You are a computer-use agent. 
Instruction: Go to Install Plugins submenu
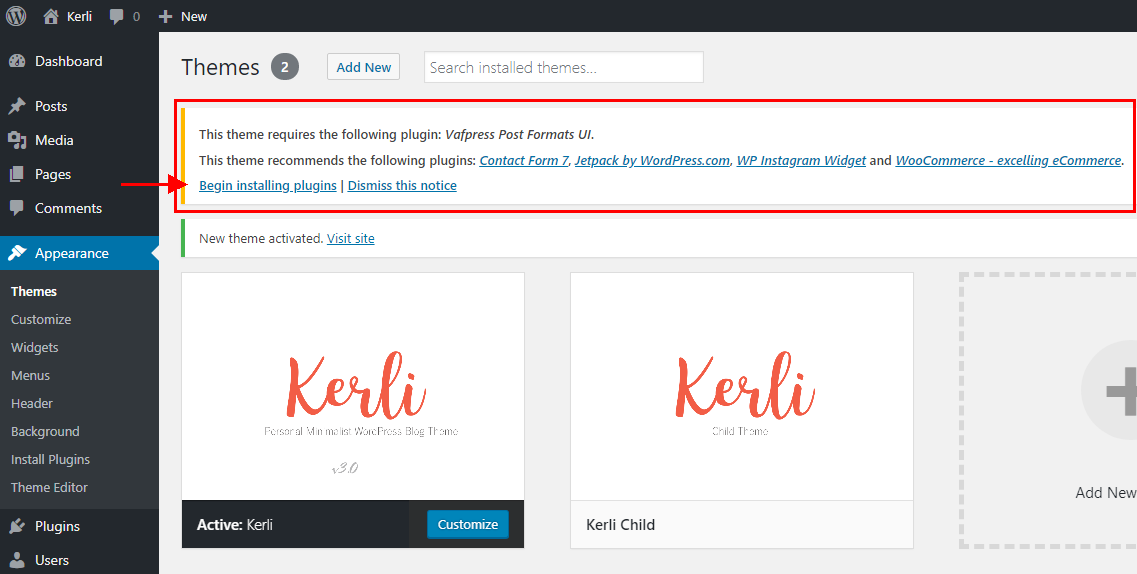[51, 459]
